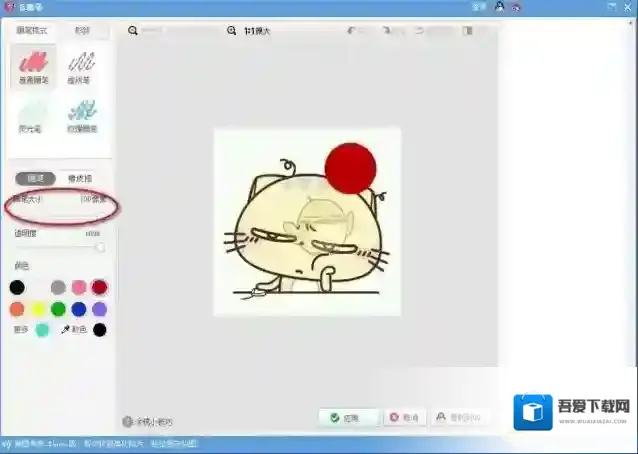Click the Cancel button with red icon

(404, 417)
